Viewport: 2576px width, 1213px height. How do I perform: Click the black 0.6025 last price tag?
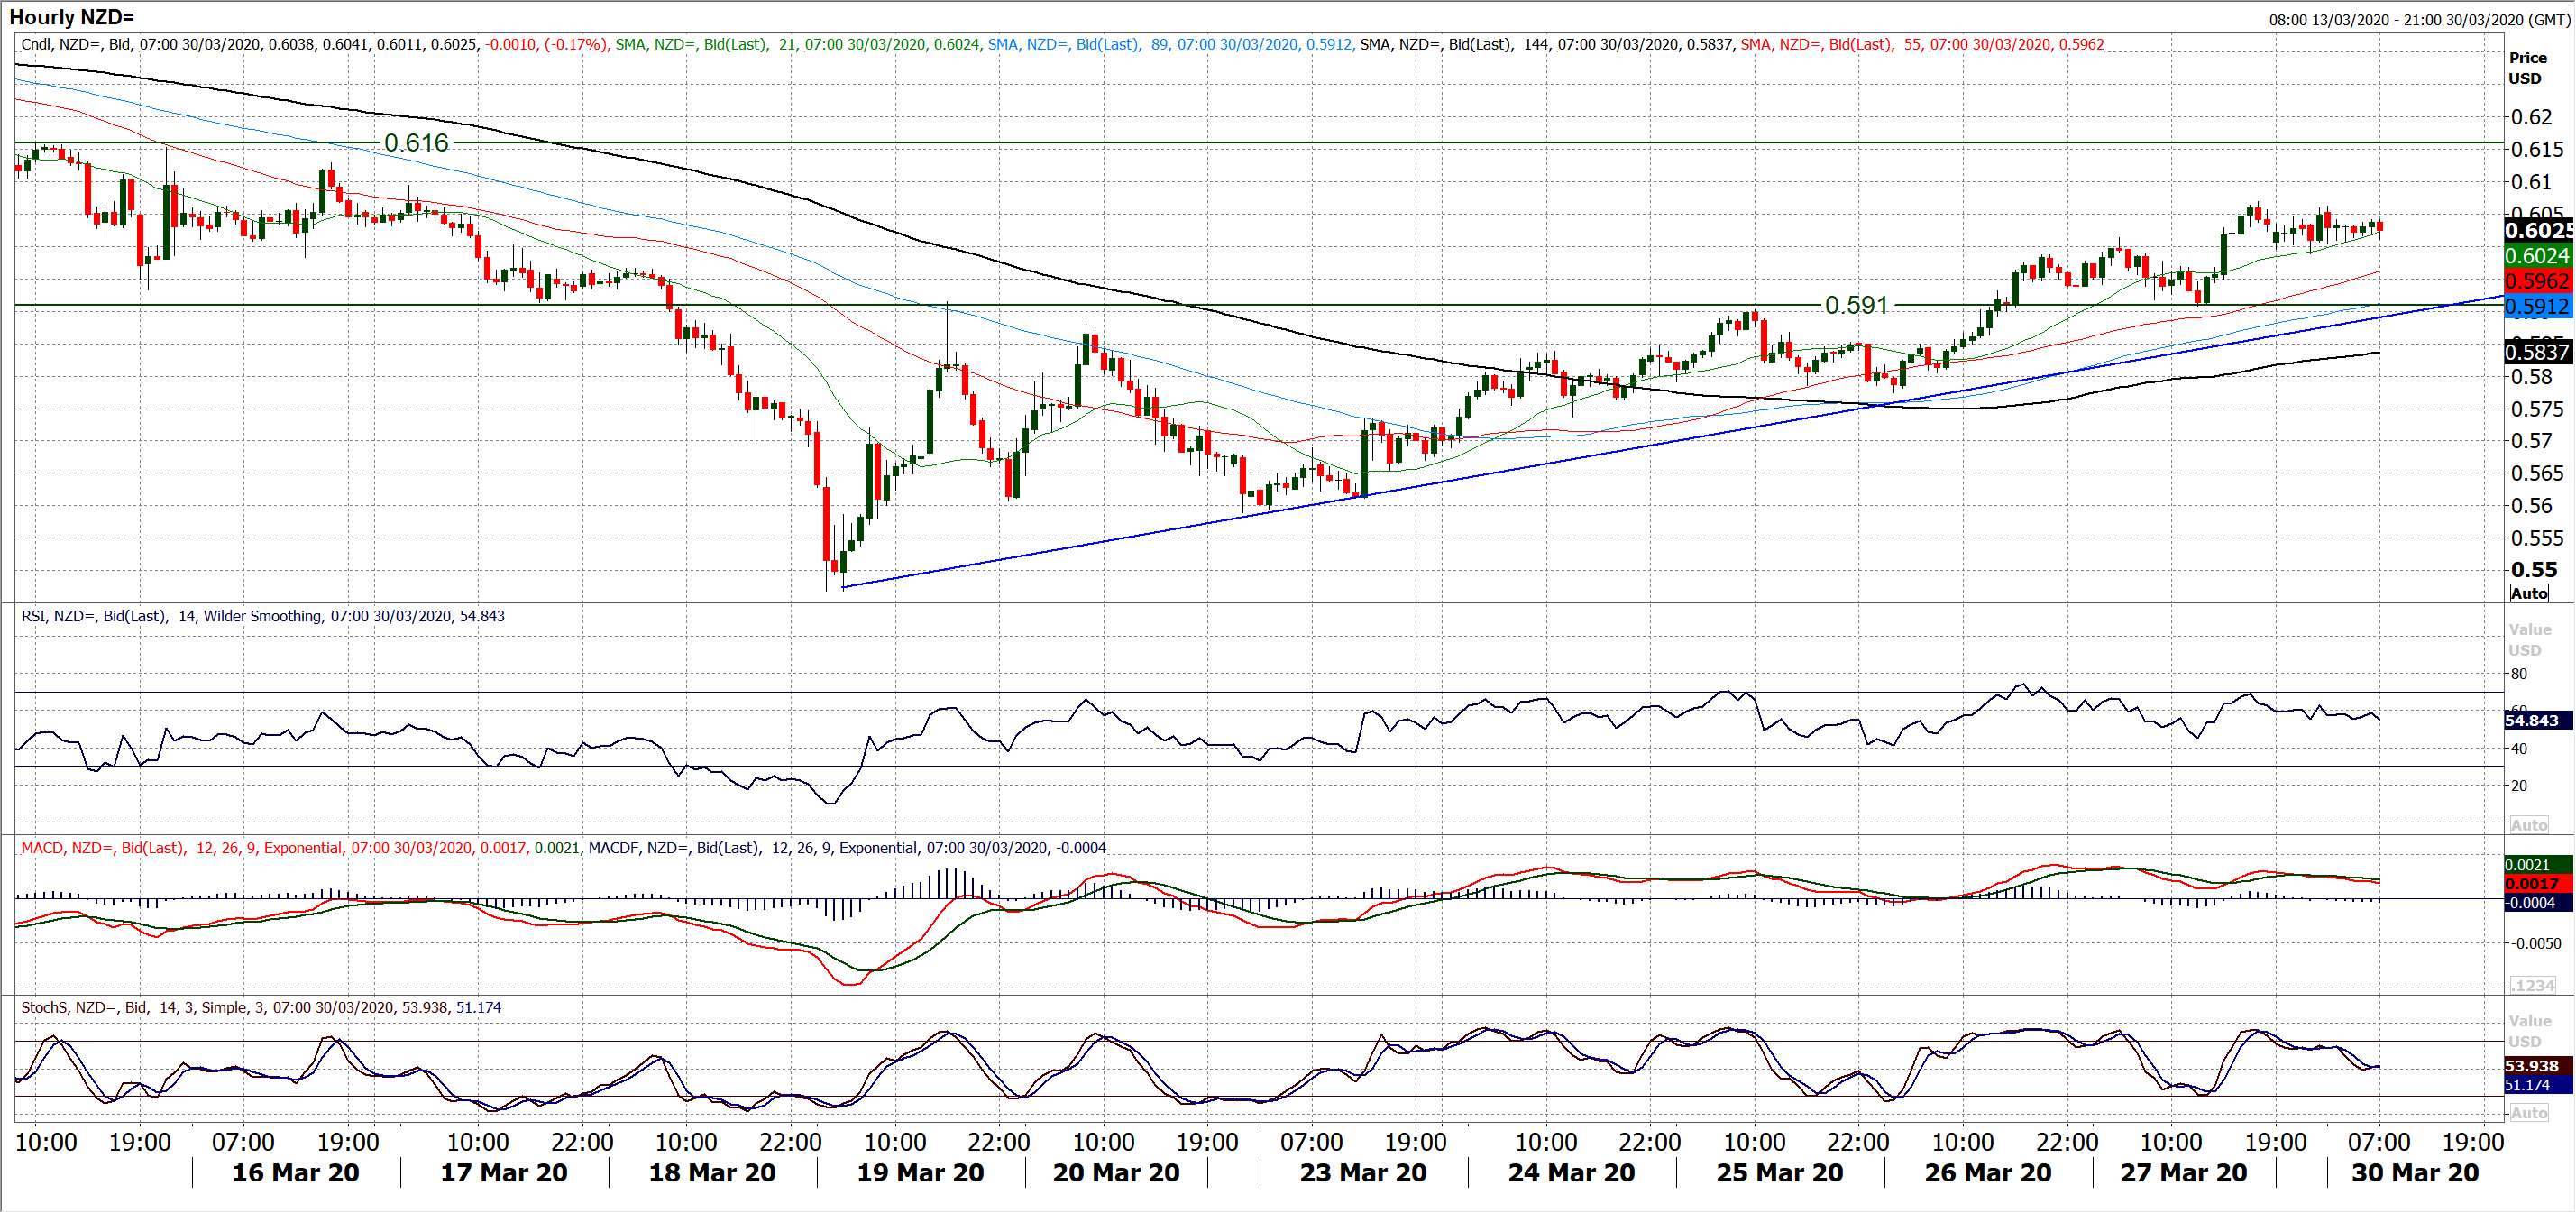2537,231
